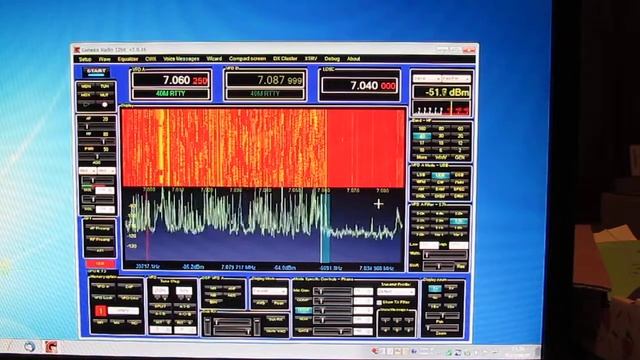Adjust the Mic Gain slider

(x=332, y=291)
